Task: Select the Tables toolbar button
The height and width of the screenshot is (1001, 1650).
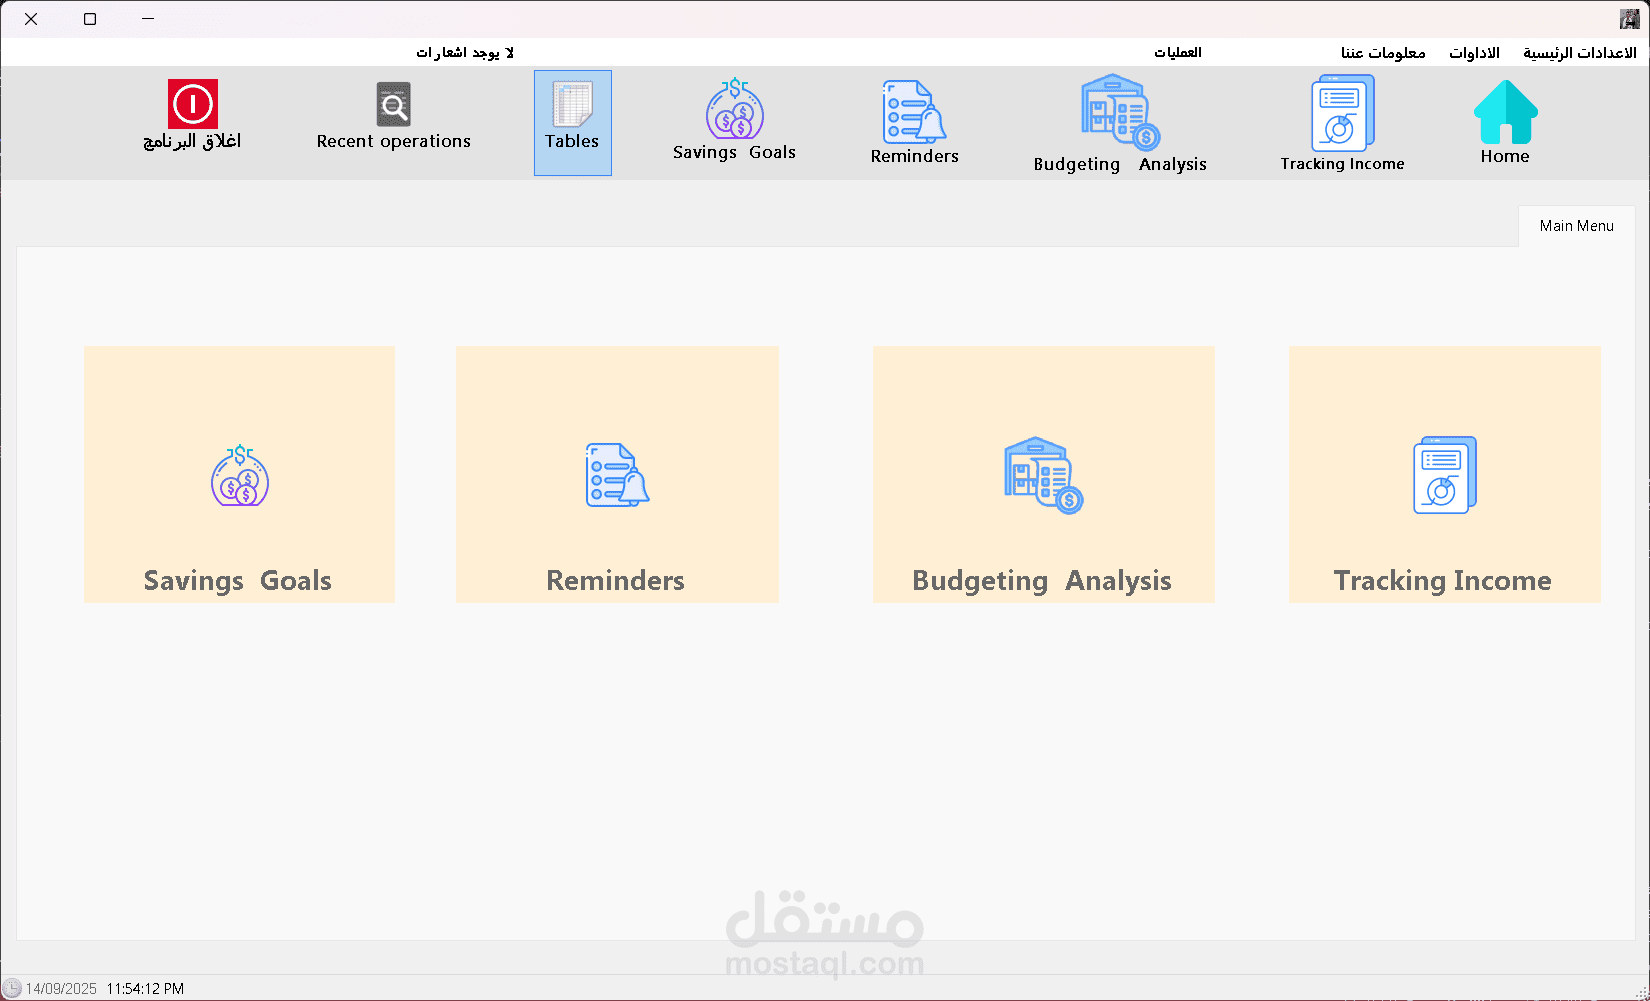Action: [x=573, y=123]
